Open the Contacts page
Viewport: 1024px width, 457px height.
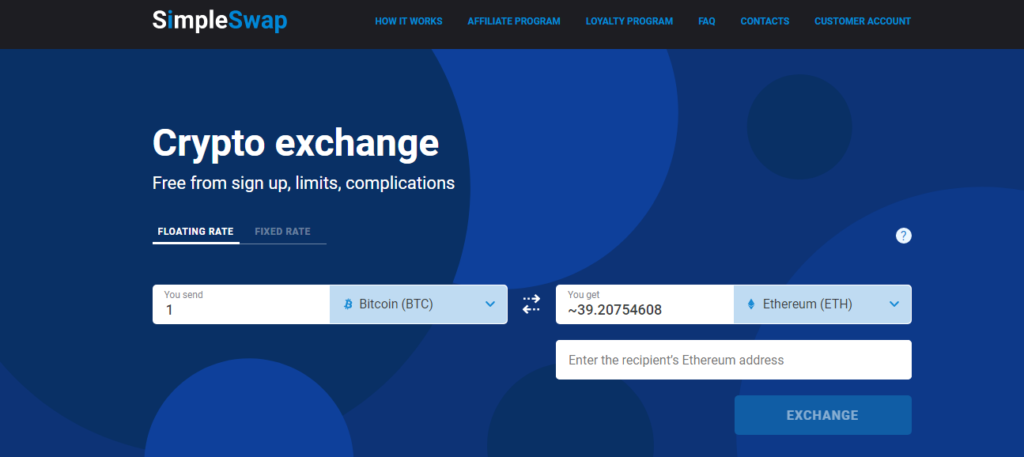pos(765,22)
